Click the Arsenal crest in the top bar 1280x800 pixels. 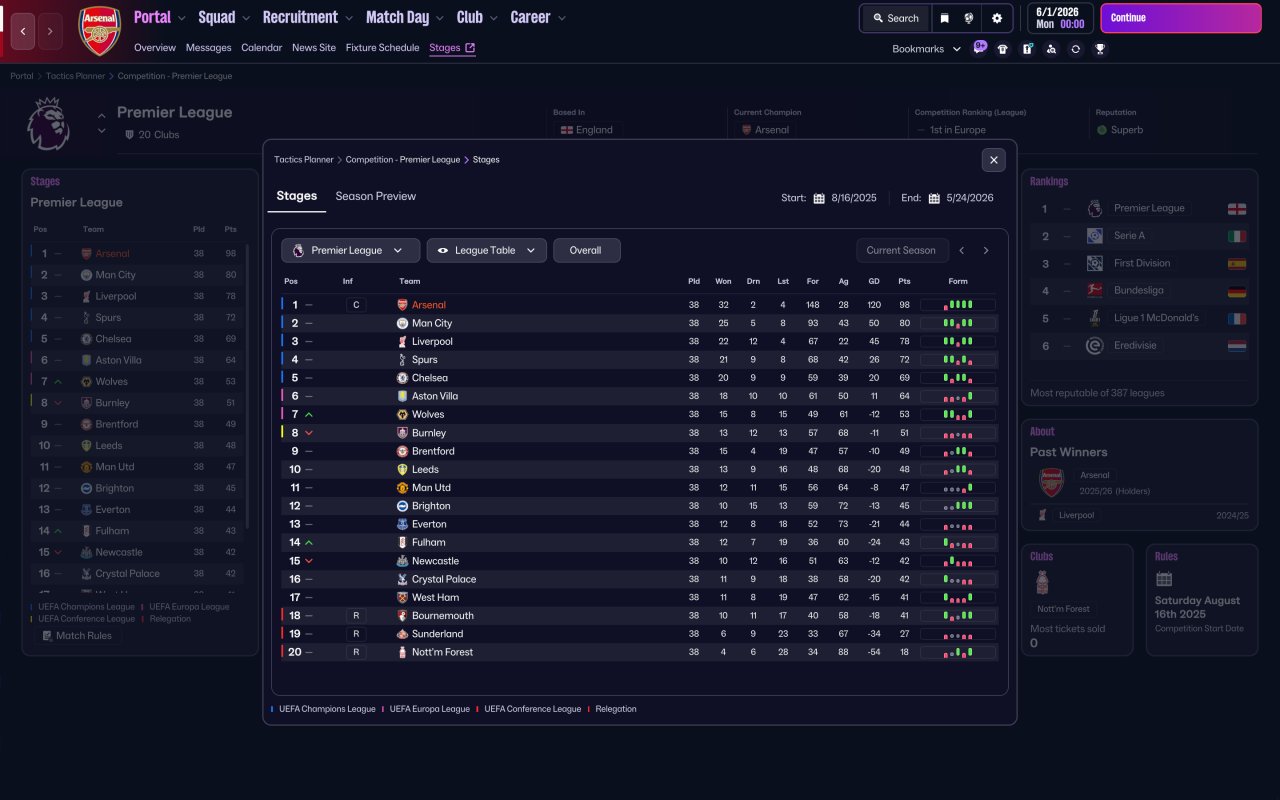pos(99,31)
